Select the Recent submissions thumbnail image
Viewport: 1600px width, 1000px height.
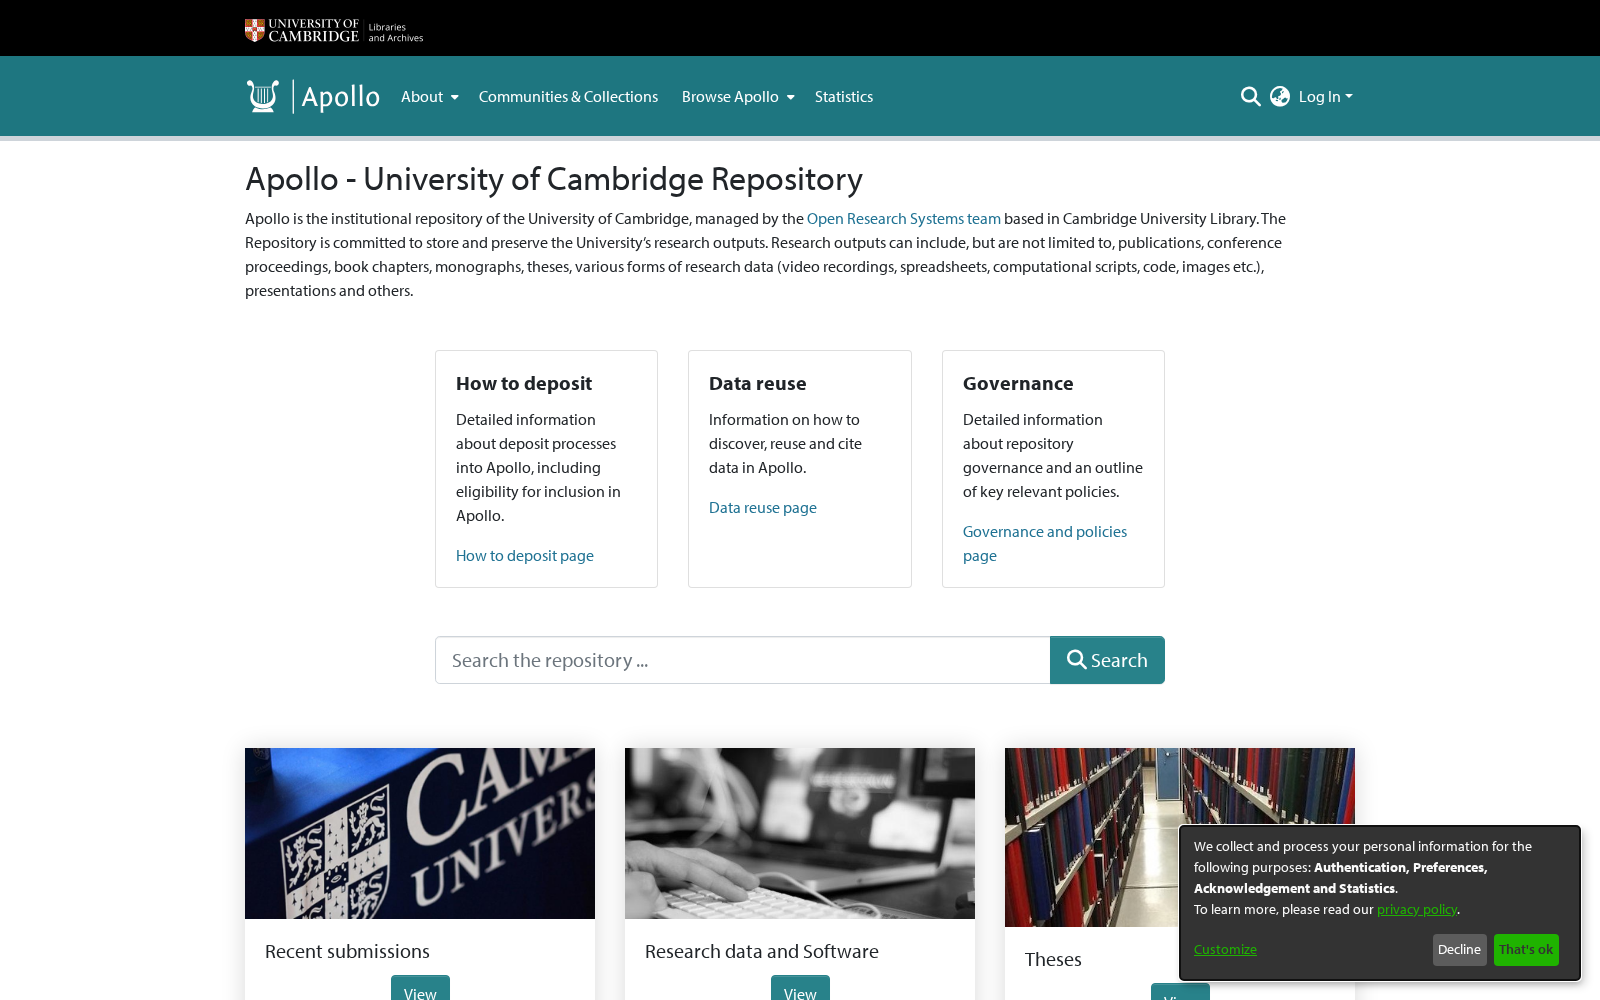[x=420, y=833]
